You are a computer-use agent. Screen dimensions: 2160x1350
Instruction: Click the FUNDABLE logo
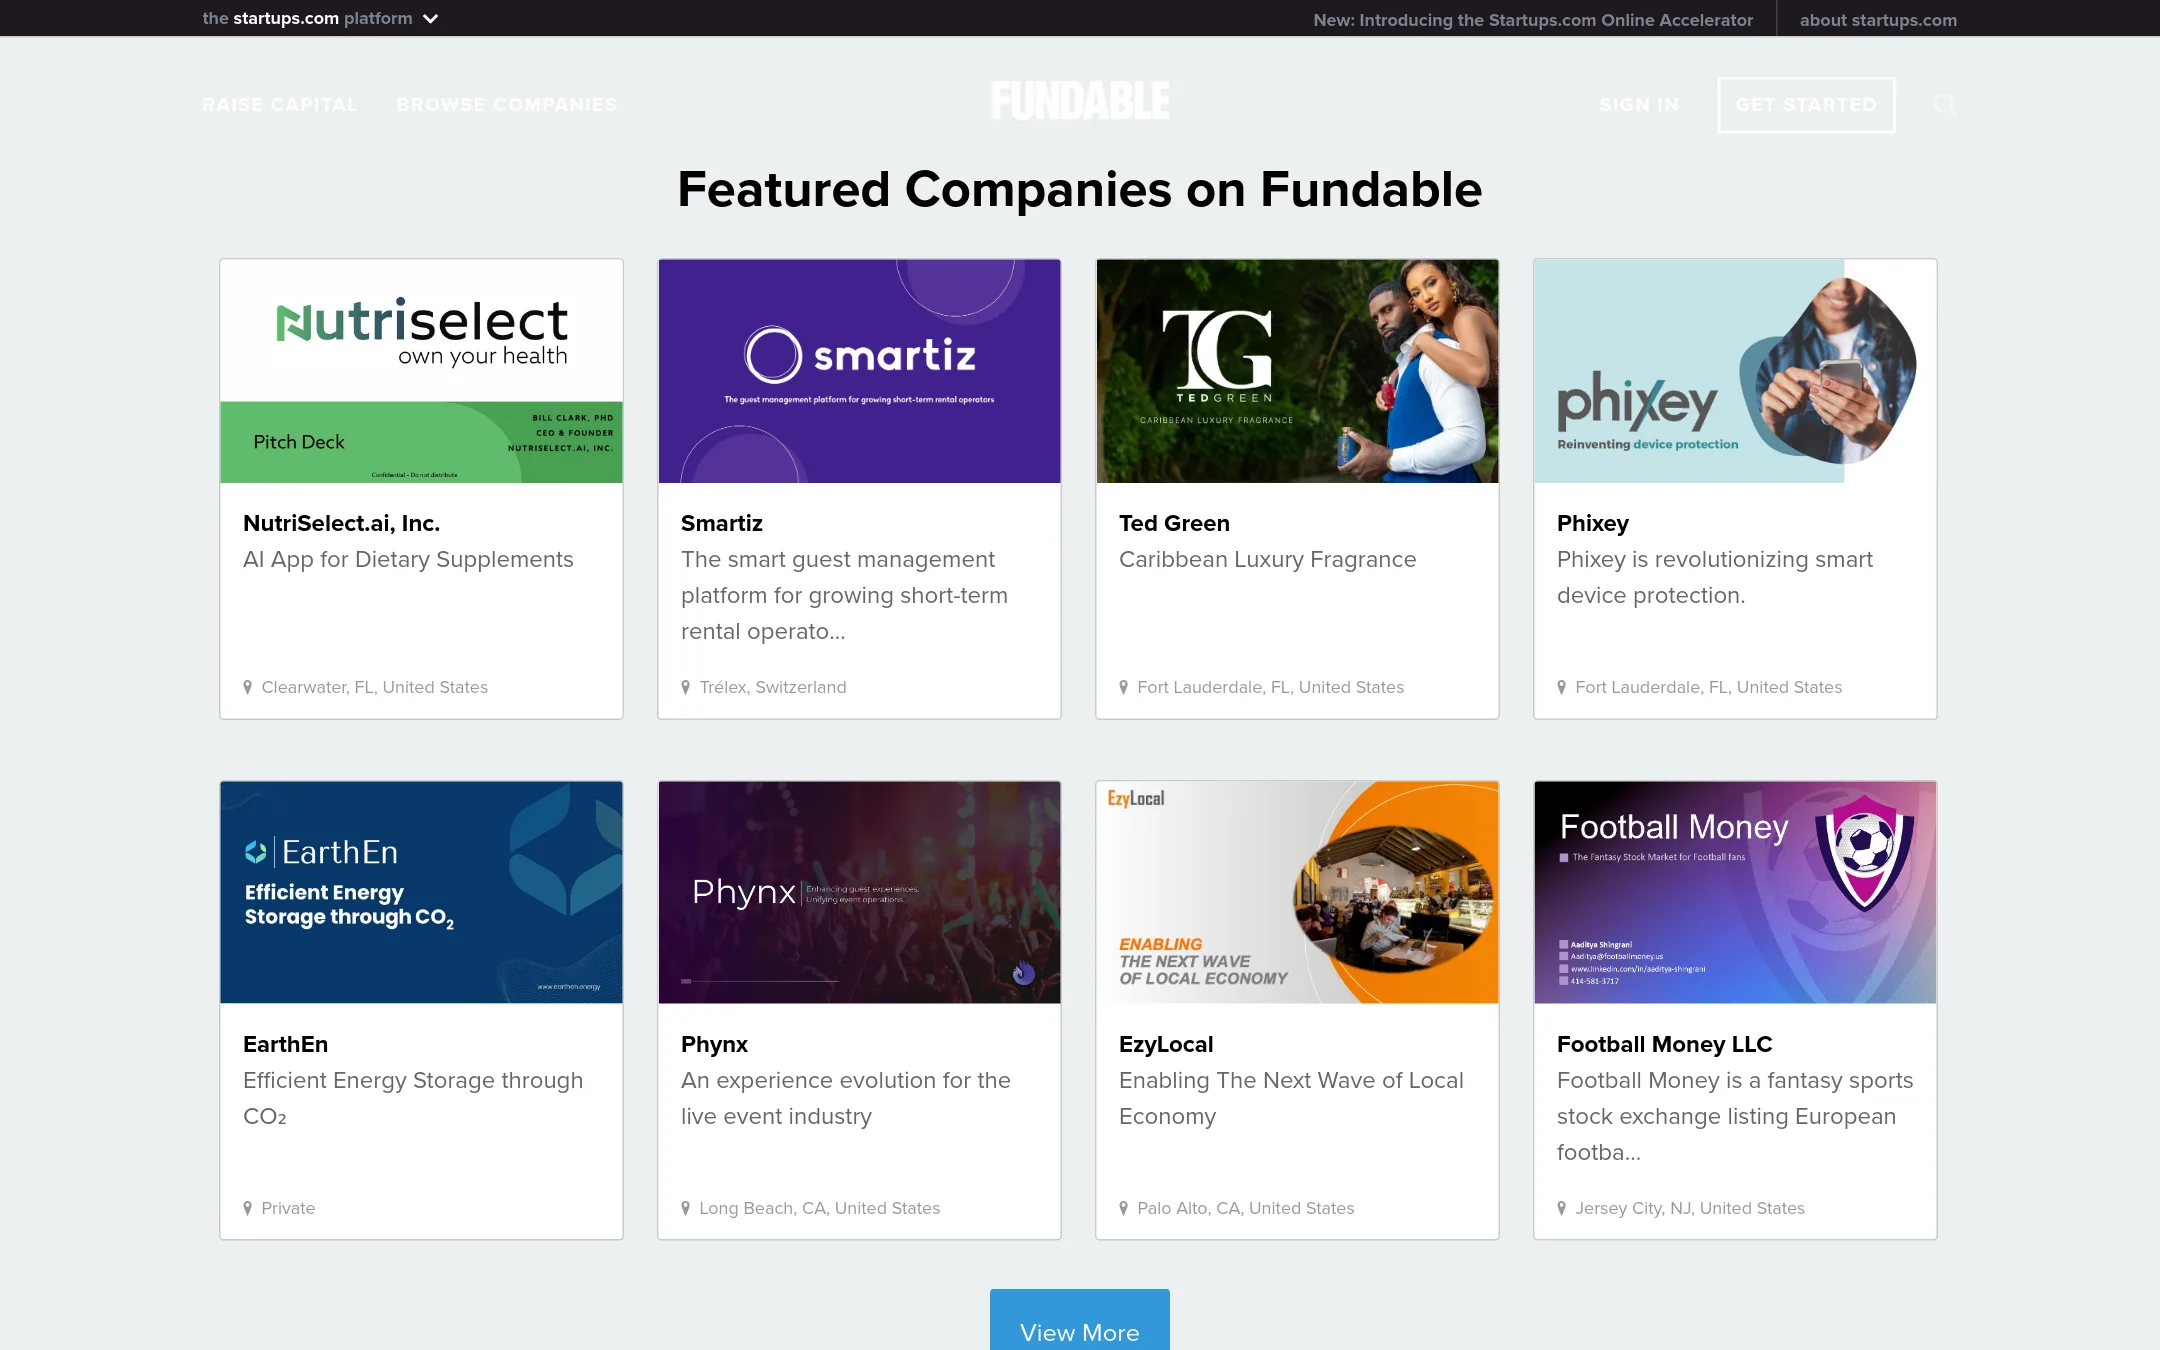(1080, 101)
